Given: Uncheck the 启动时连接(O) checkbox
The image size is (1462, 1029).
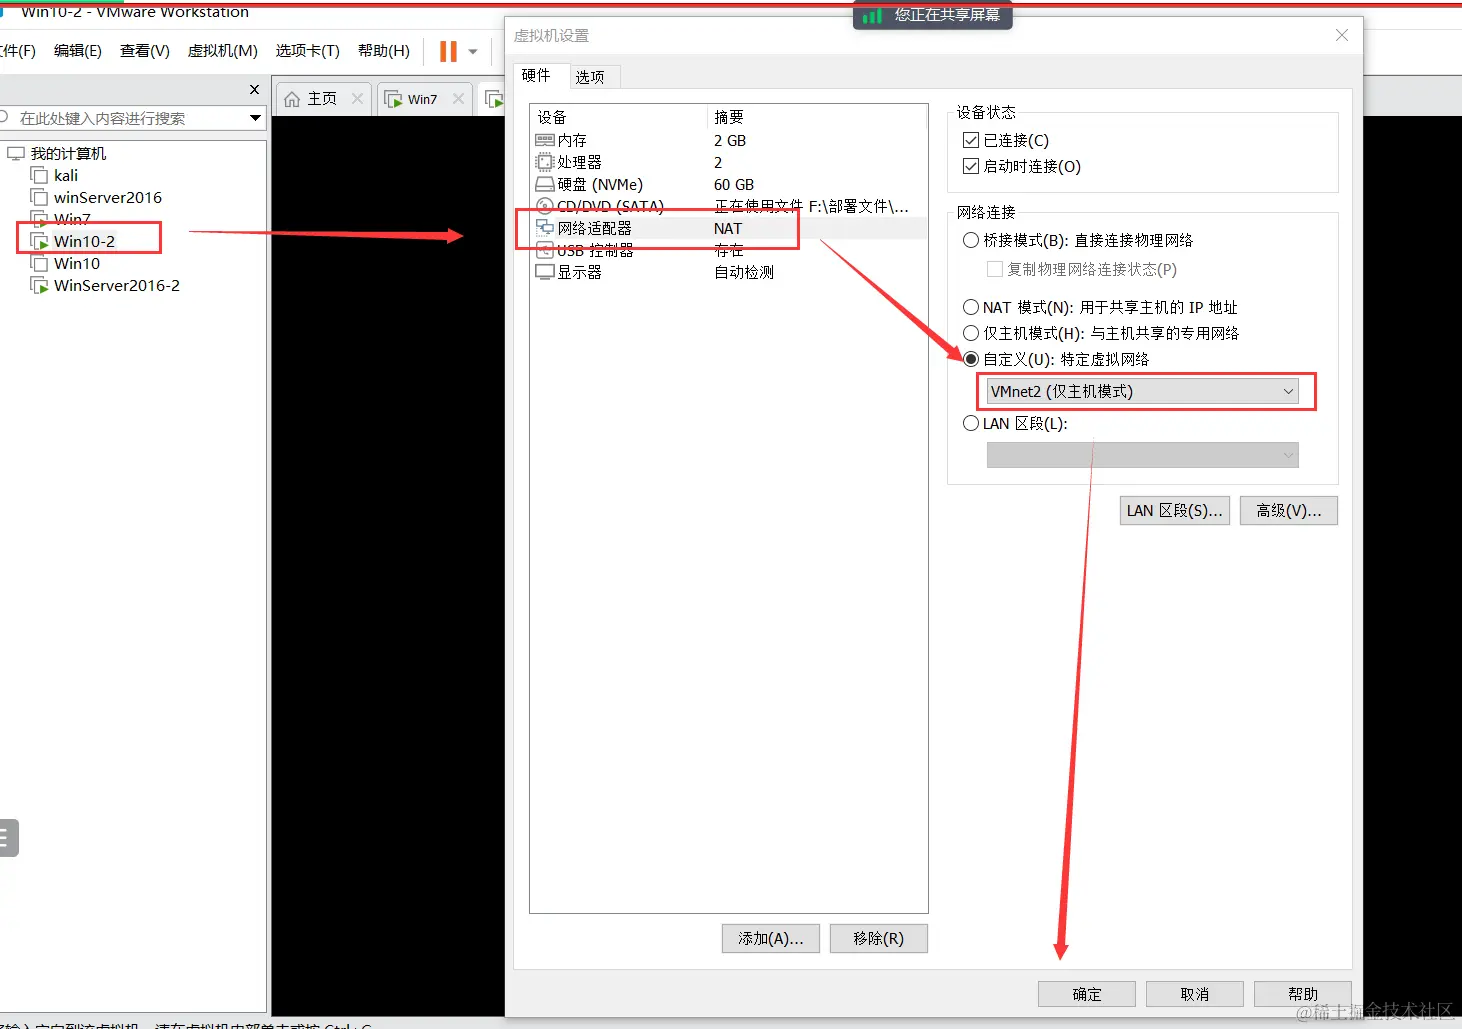Looking at the screenshot, I should (x=971, y=166).
